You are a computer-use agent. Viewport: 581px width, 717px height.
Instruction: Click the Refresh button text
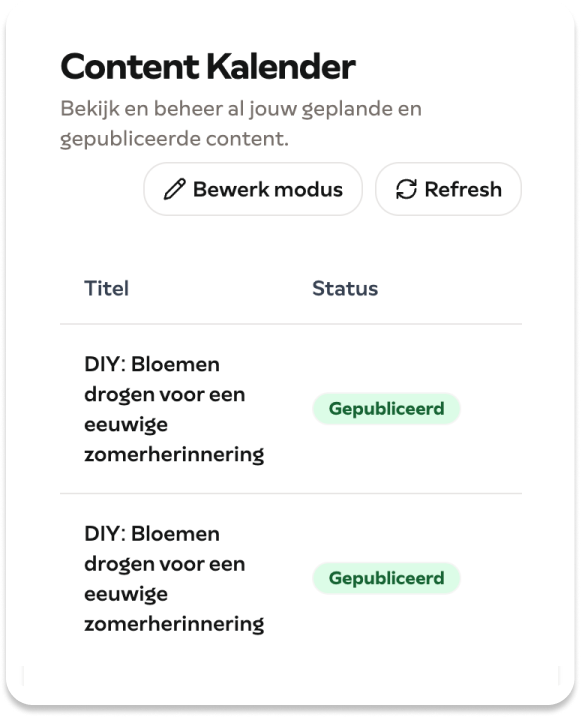click(463, 189)
